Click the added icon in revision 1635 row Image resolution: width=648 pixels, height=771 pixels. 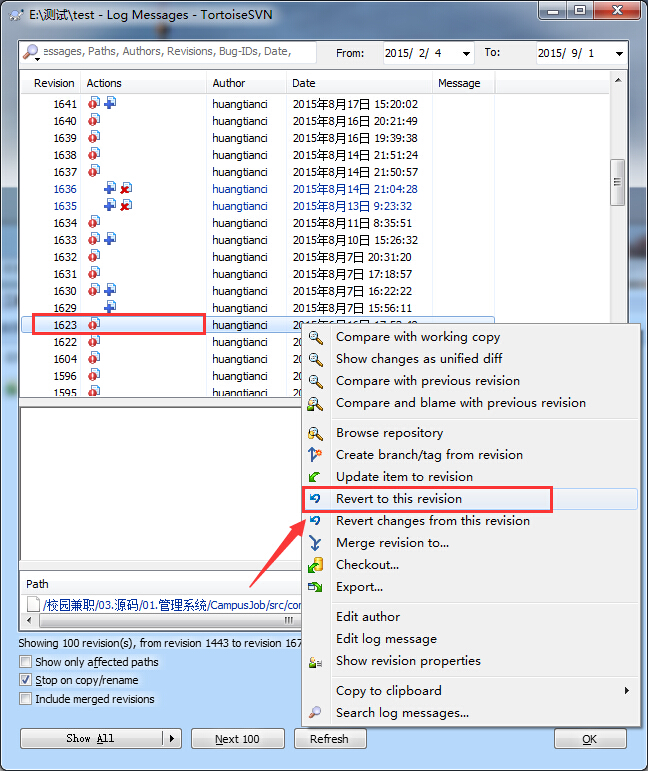click(110, 205)
